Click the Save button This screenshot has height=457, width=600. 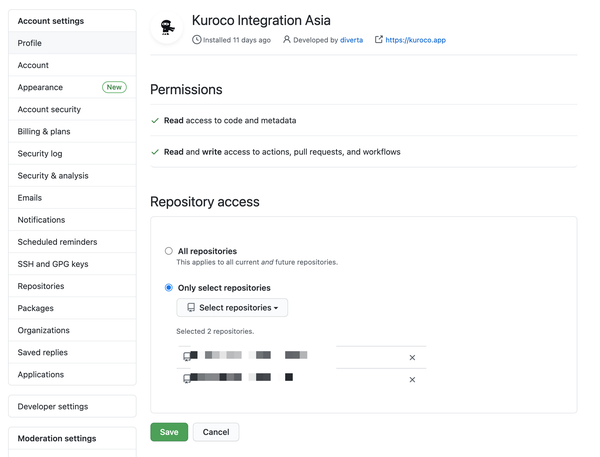(169, 432)
